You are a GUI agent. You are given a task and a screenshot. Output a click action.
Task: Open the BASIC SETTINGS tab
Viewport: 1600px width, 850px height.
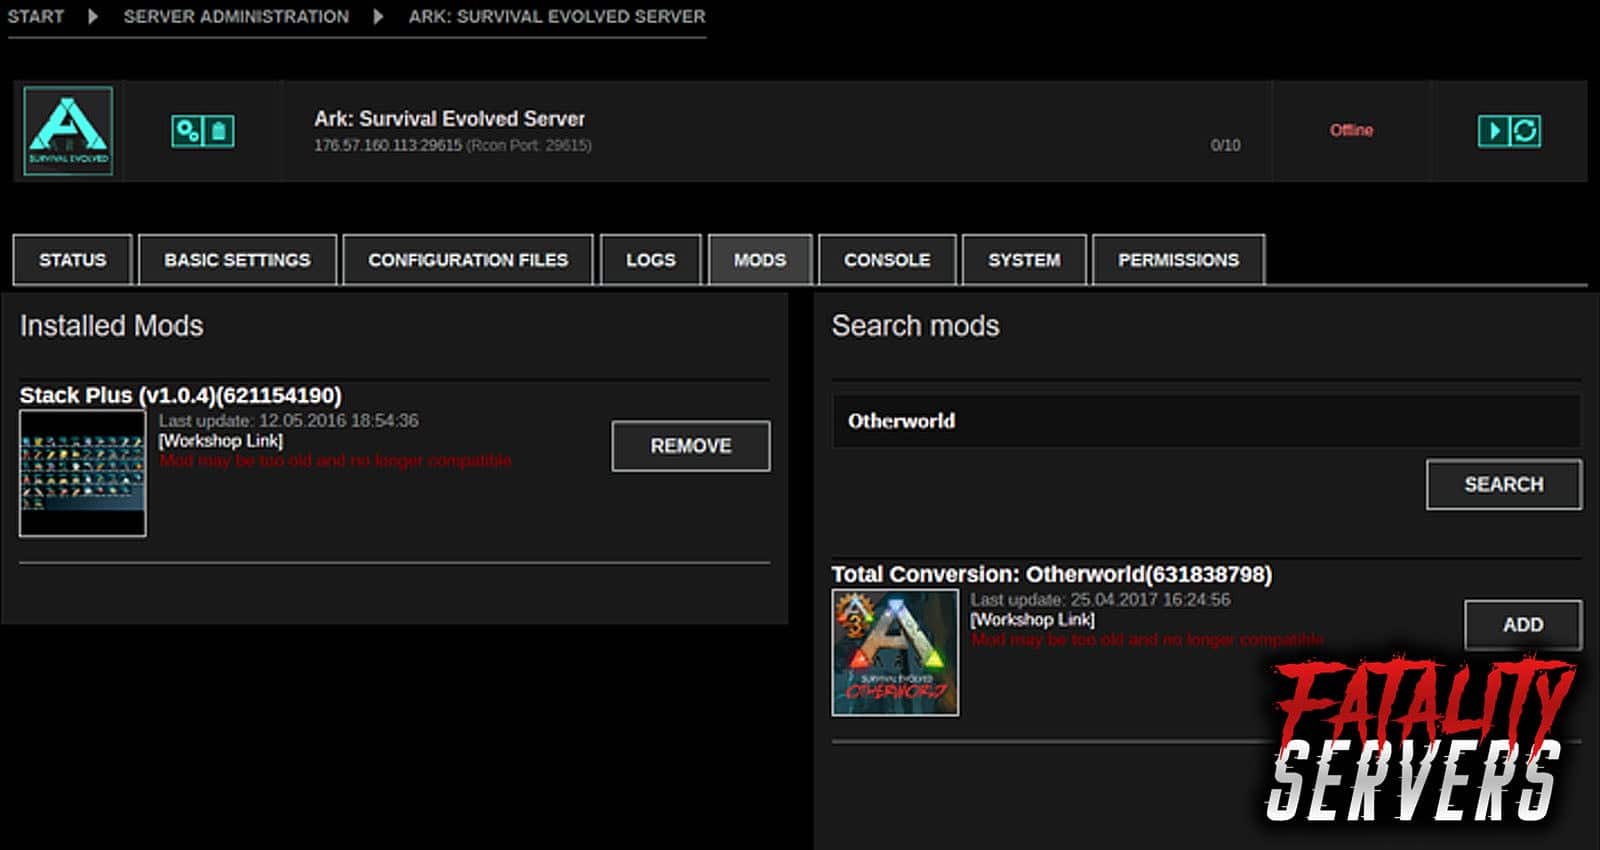[237, 260]
